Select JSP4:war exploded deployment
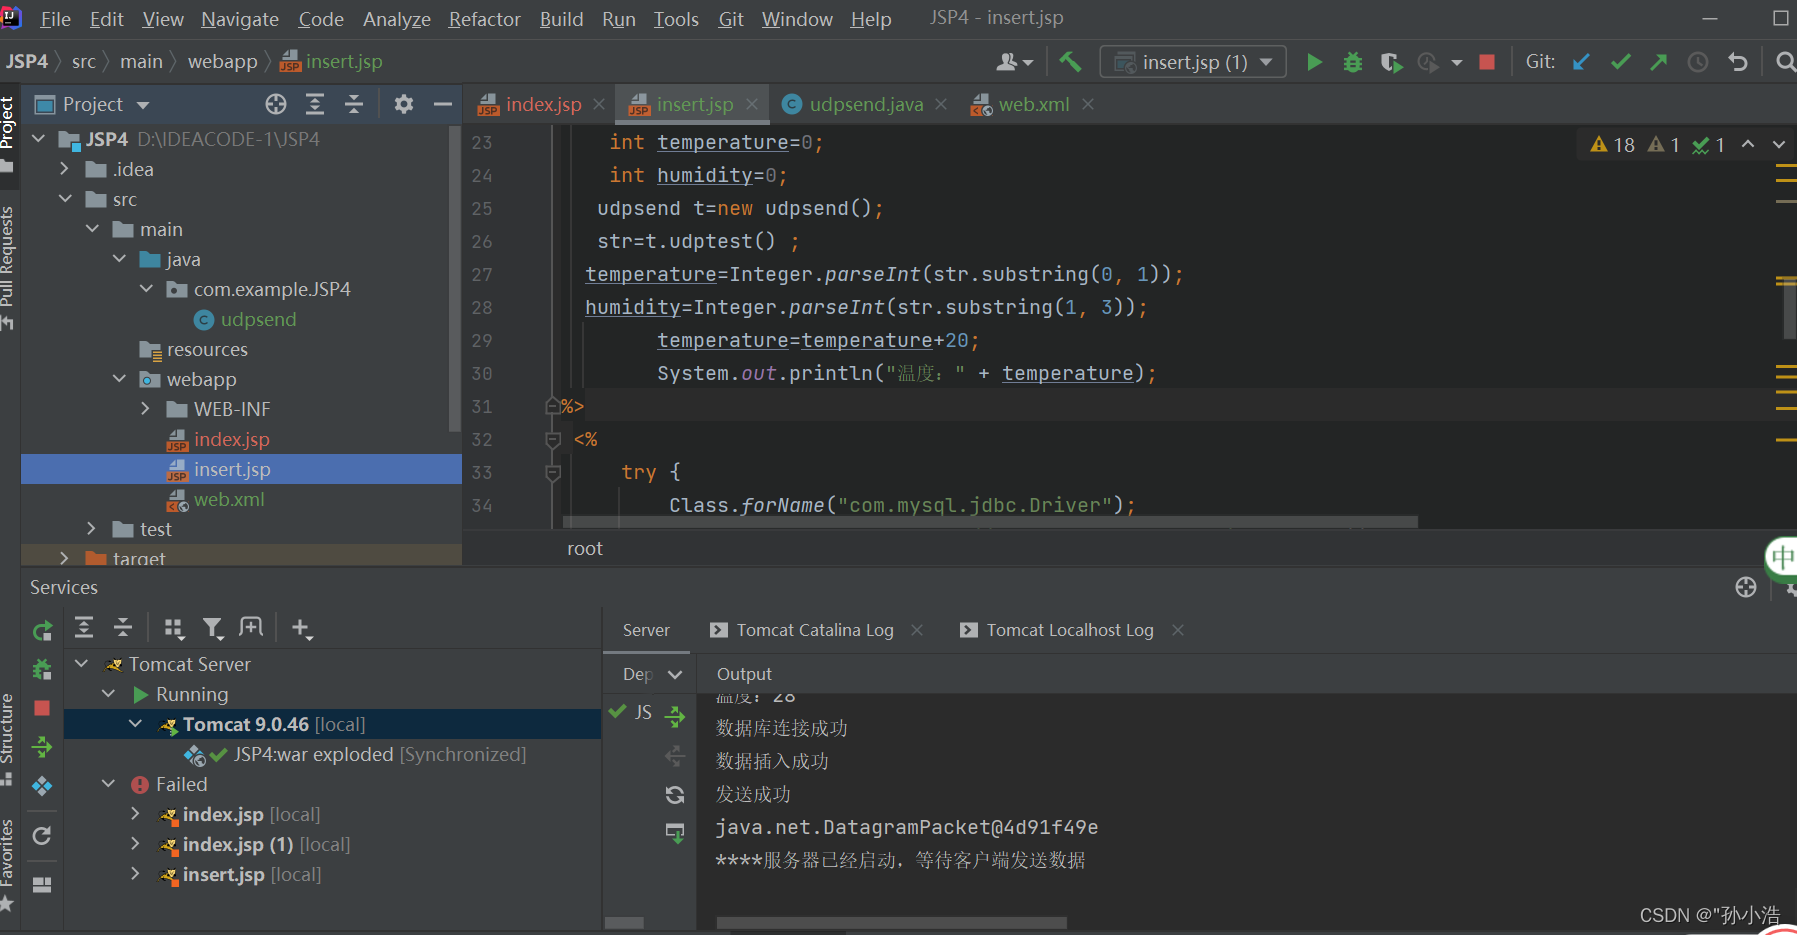Image resolution: width=1797 pixels, height=935 pixels. [379, 754]
